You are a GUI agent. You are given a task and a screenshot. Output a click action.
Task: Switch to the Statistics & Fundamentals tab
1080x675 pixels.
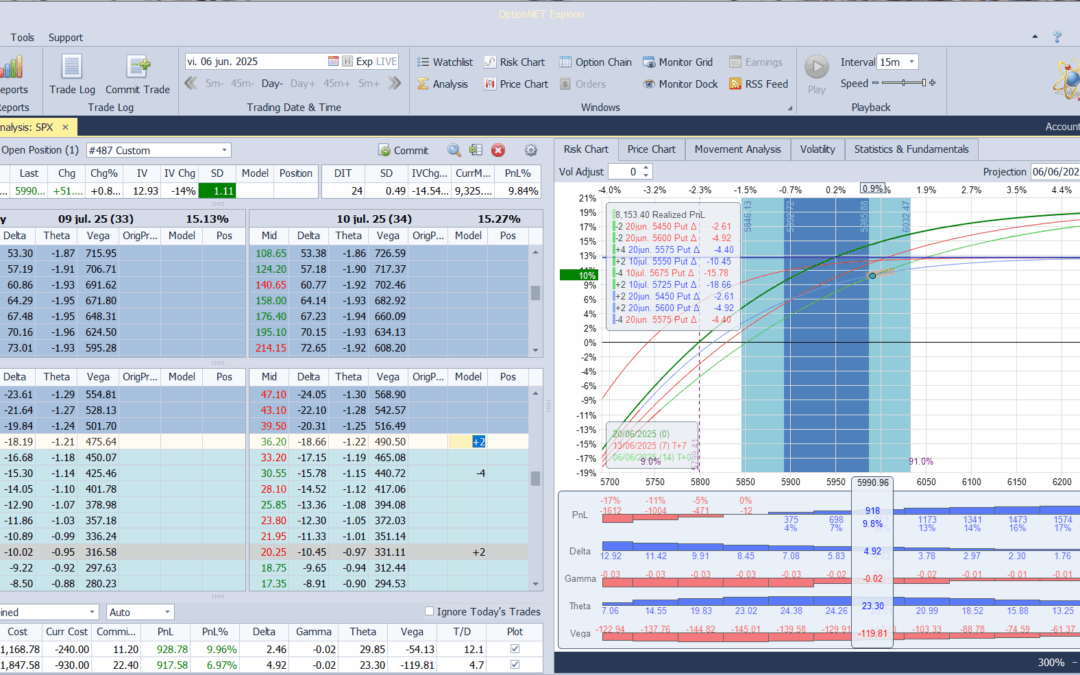[x=911, y=149]
